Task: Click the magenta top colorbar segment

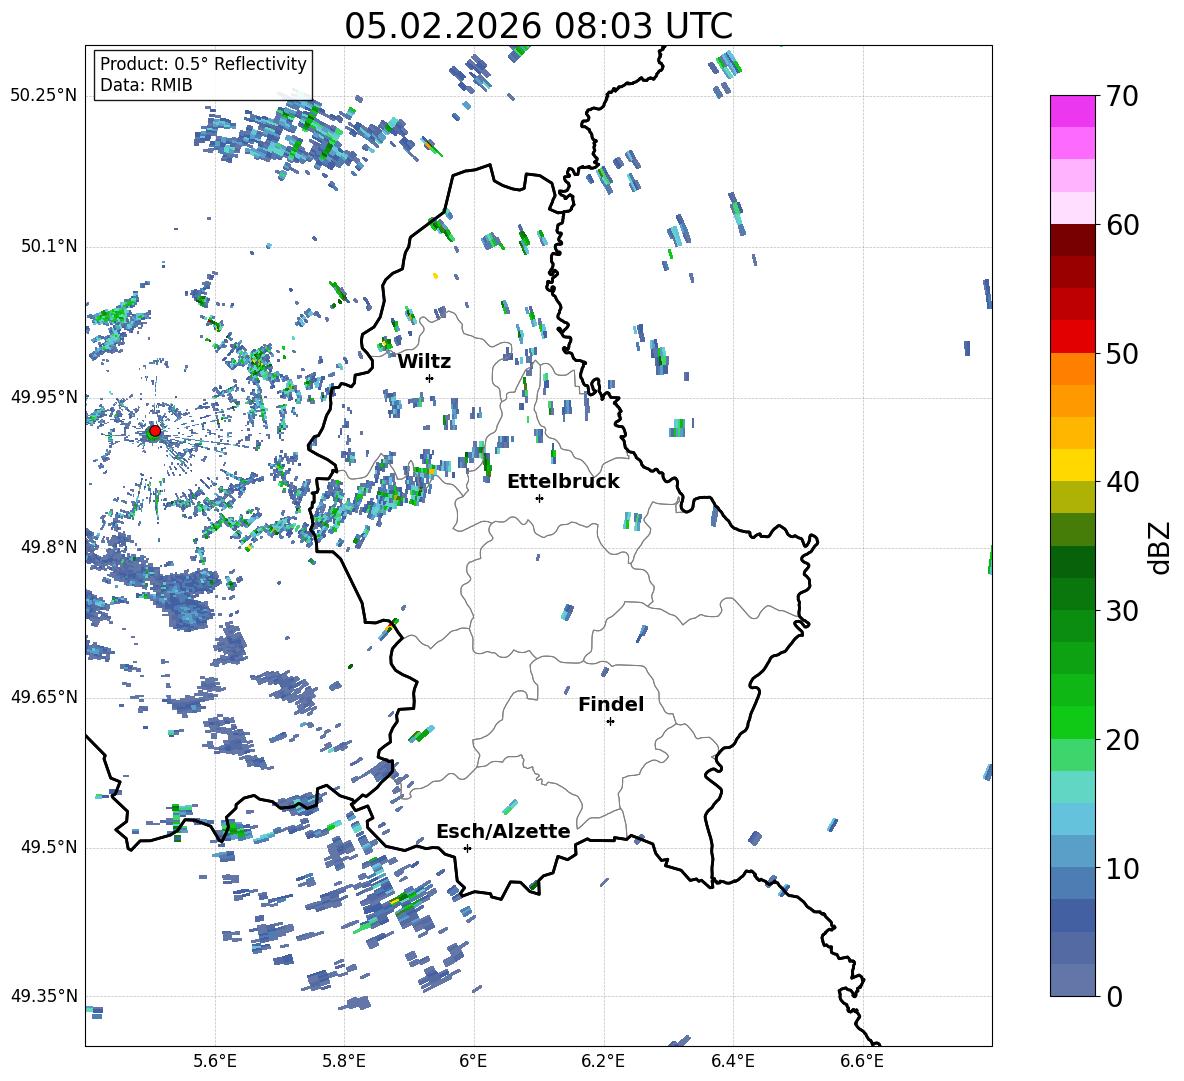Action: click(1073, 112)
